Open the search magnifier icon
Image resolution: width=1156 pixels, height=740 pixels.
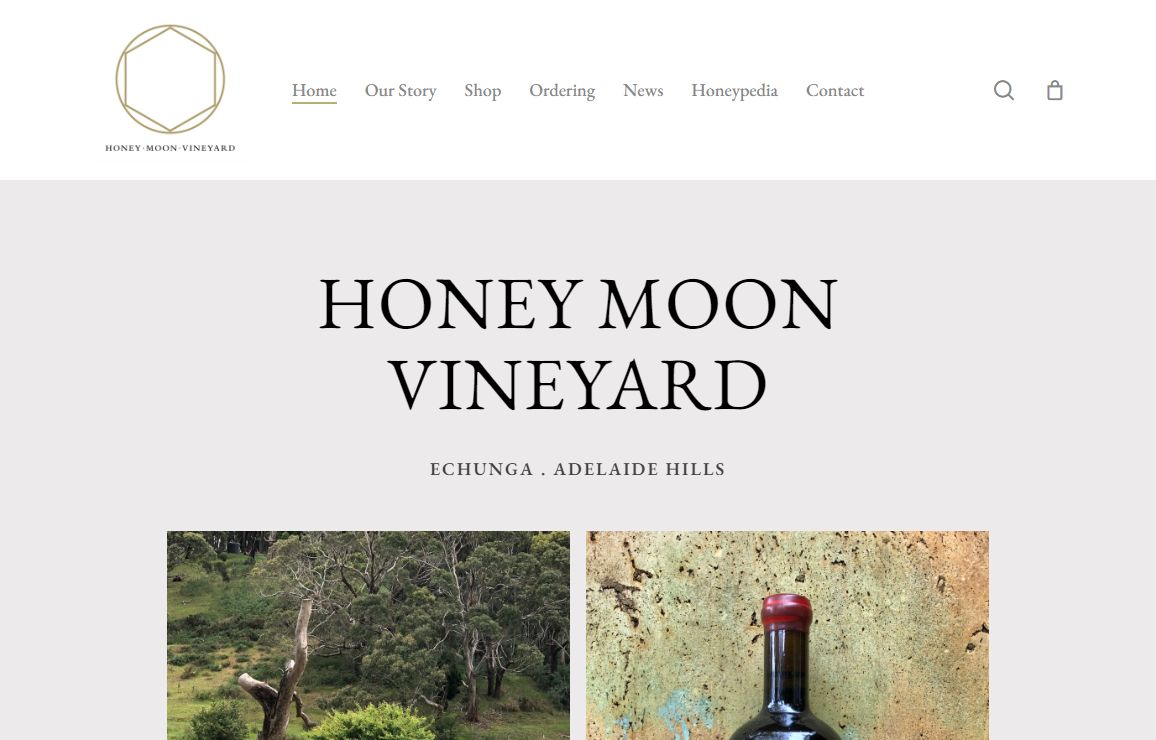(x=1003, y=90)
